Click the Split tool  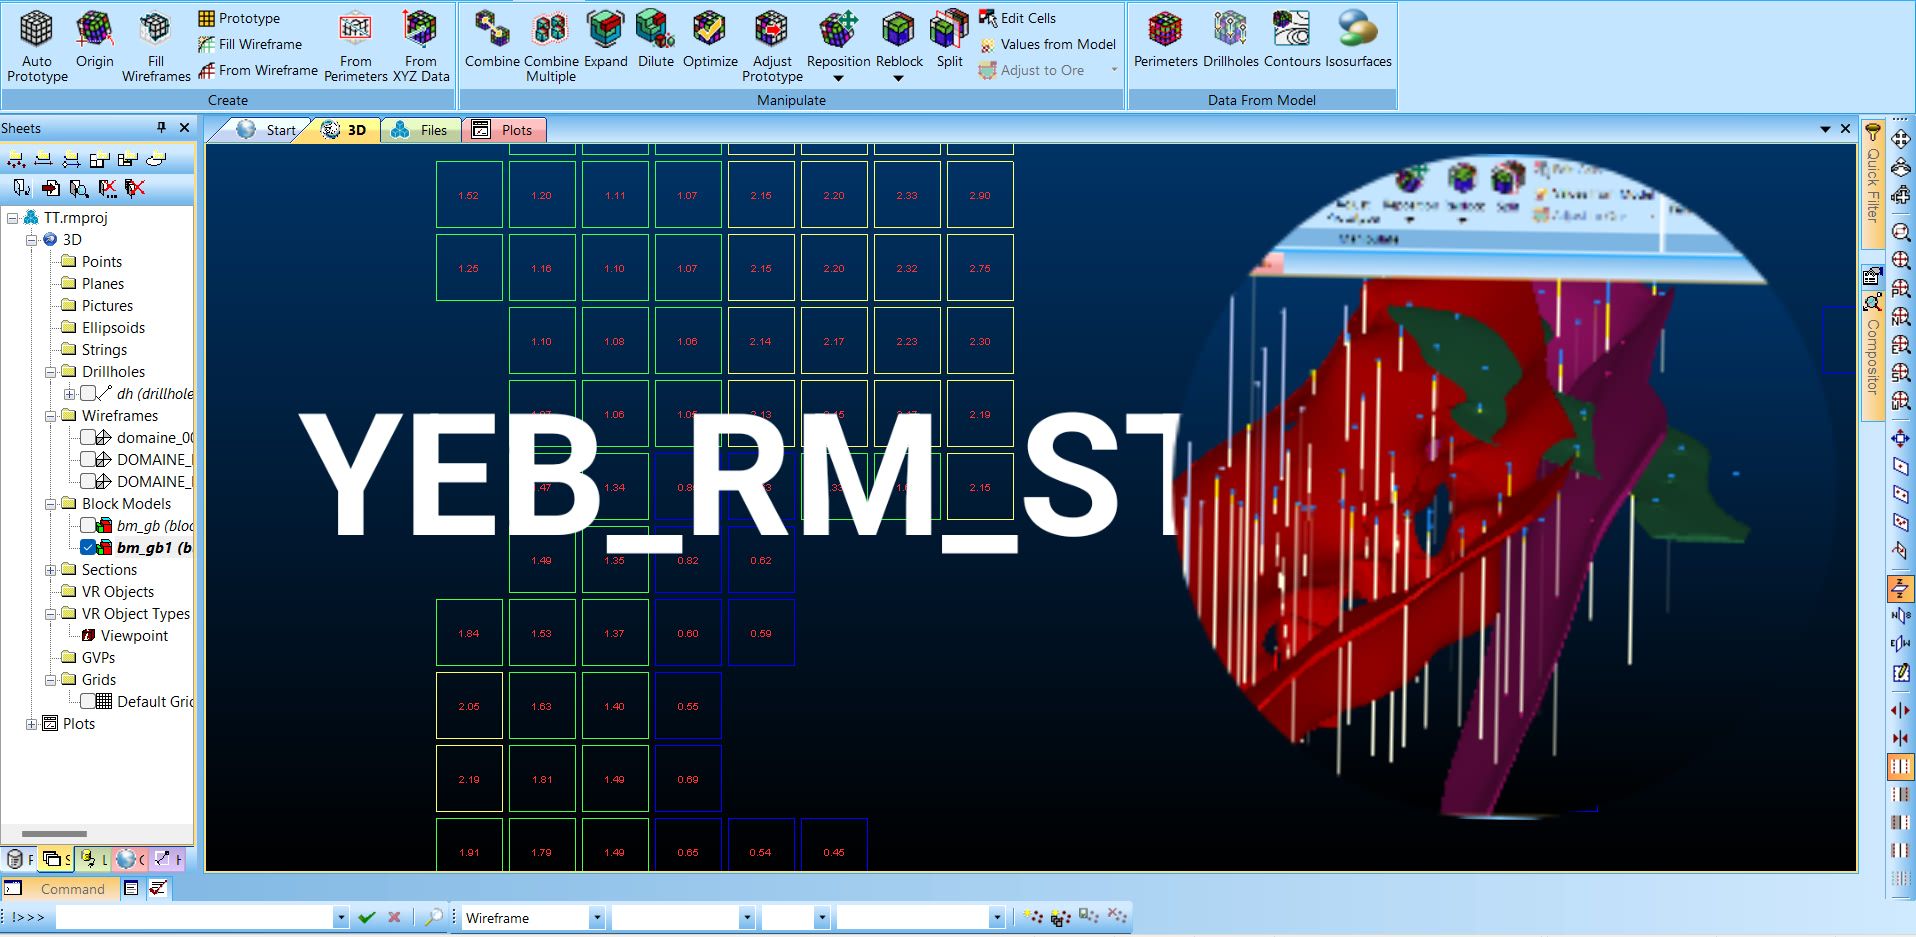click(x=949, y=40)
